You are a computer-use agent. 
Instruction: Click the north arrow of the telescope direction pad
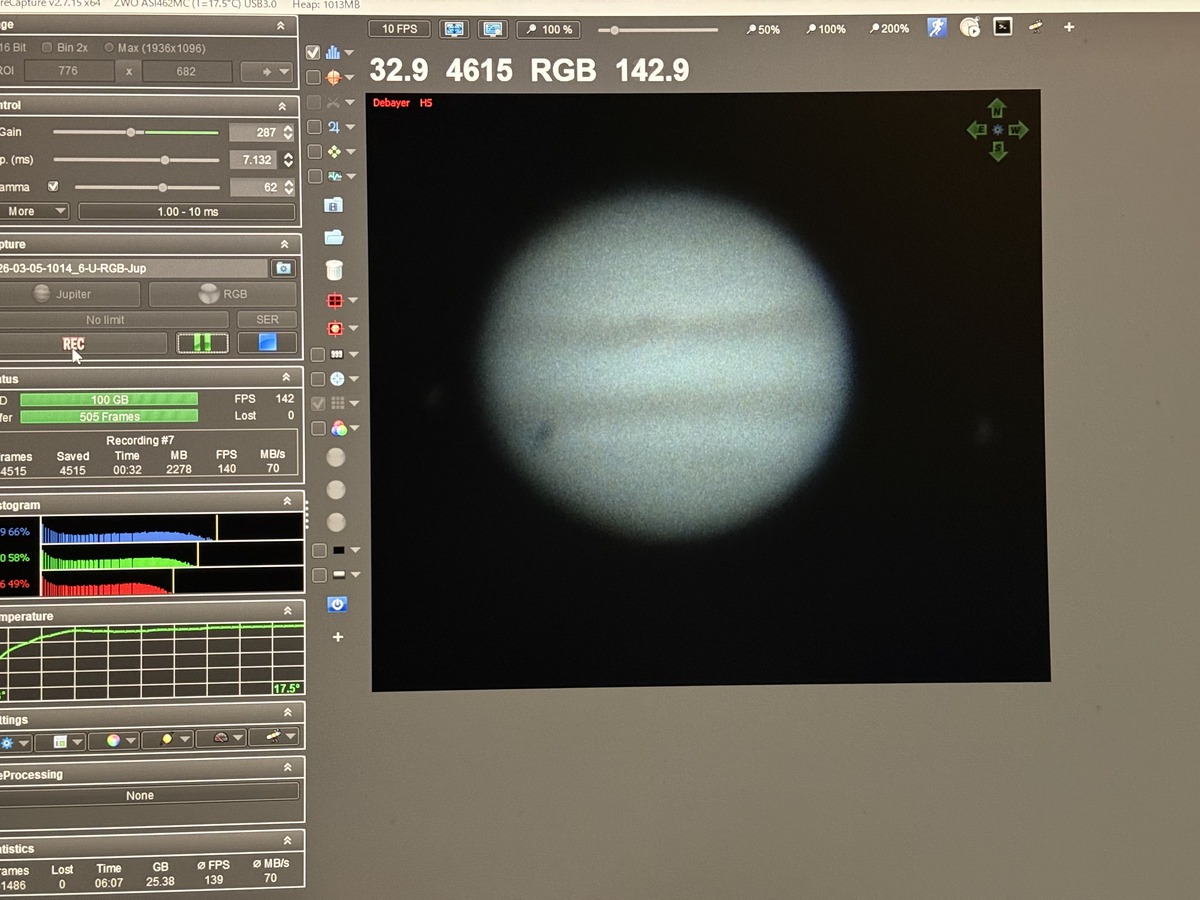click(x=997, y=108)
